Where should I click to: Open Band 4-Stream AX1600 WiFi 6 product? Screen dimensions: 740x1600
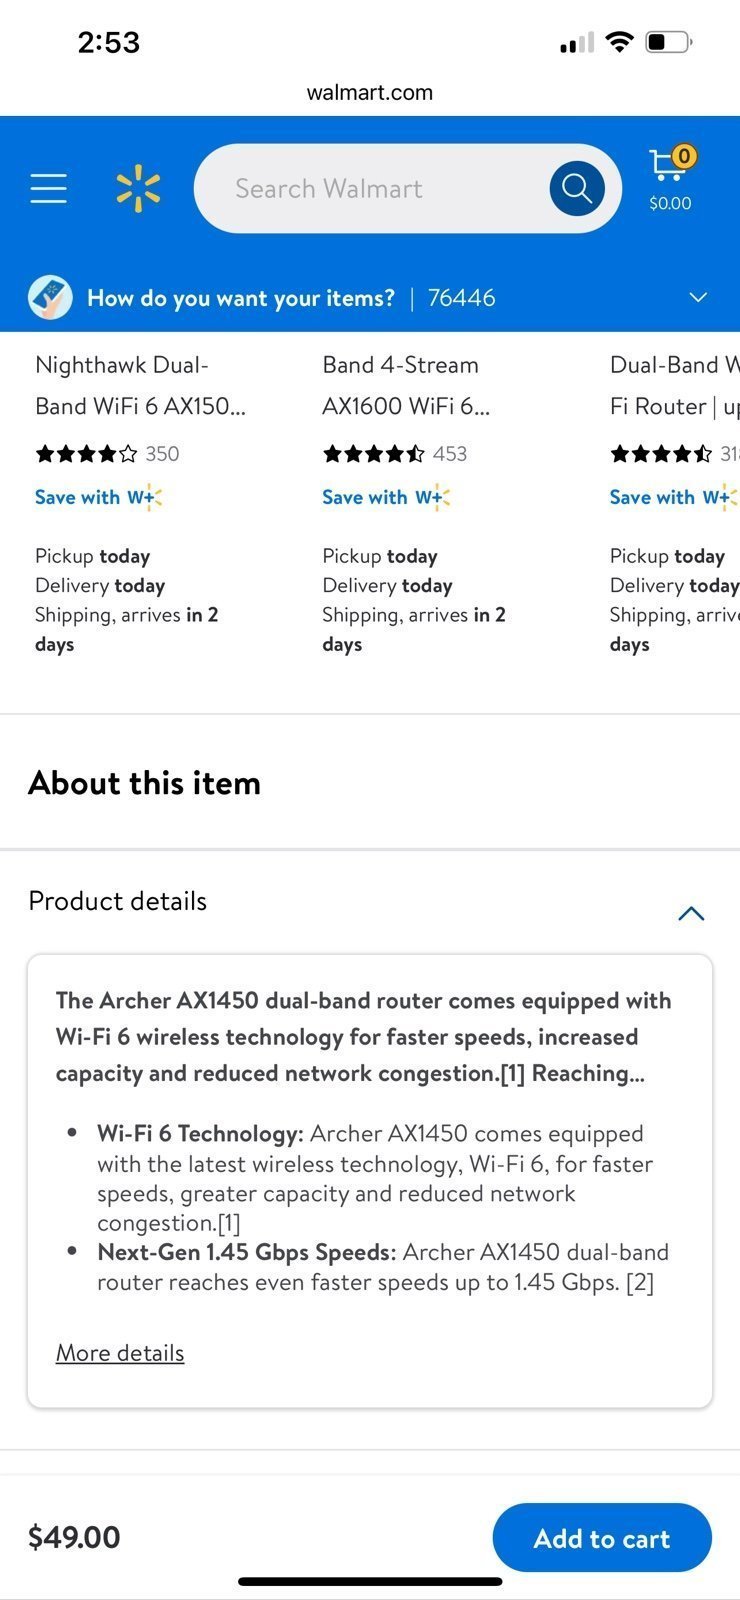[x=406, y=385]
